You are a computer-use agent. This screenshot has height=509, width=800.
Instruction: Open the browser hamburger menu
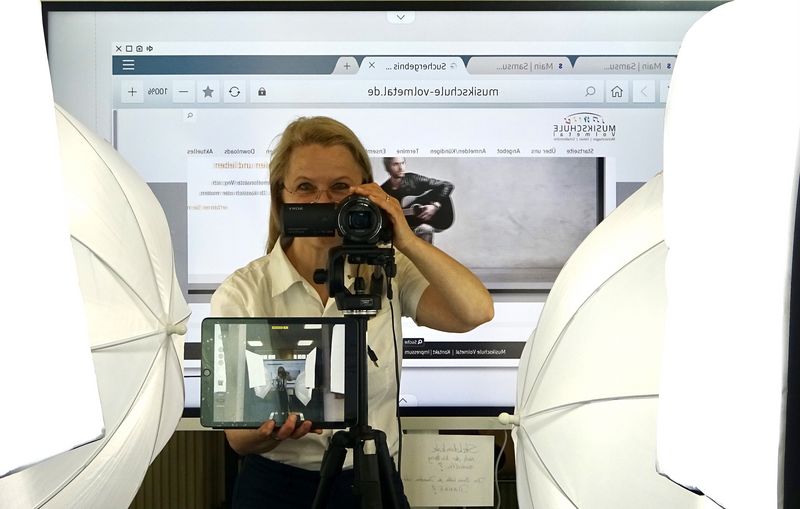click(128, 65)
